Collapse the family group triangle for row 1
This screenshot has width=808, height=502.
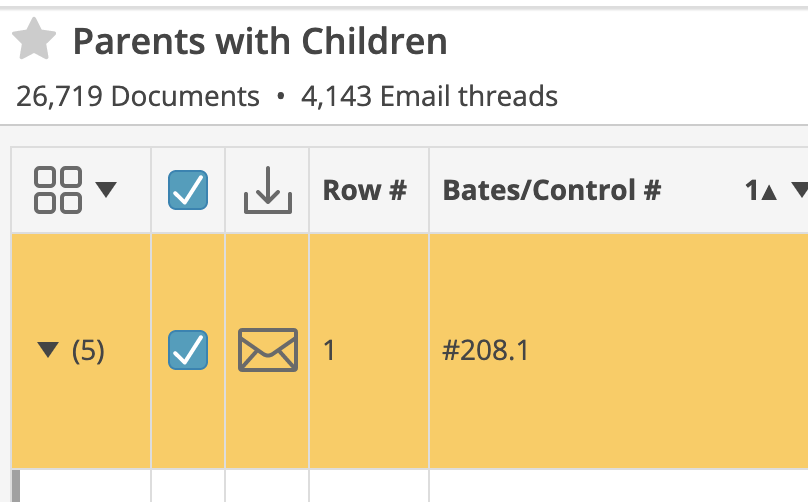[48, 349]
